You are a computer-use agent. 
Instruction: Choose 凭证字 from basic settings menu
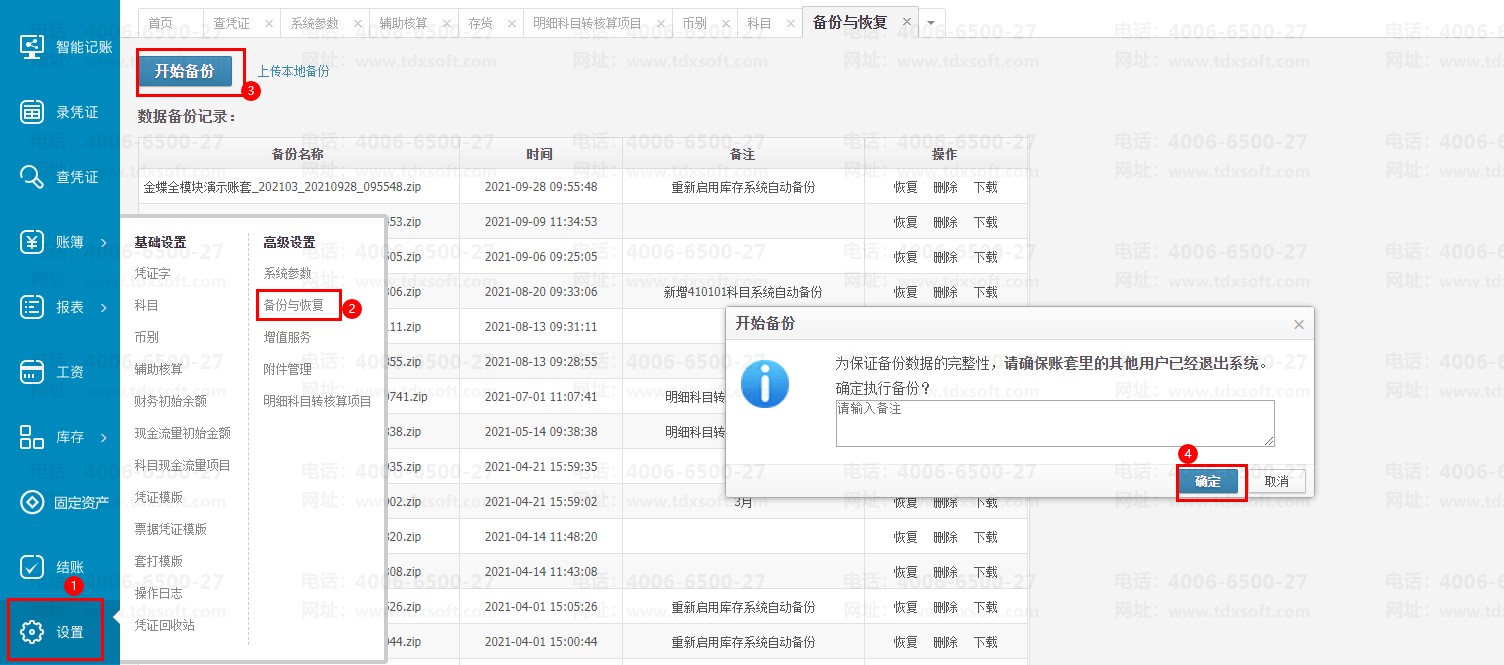click(152, 273)
